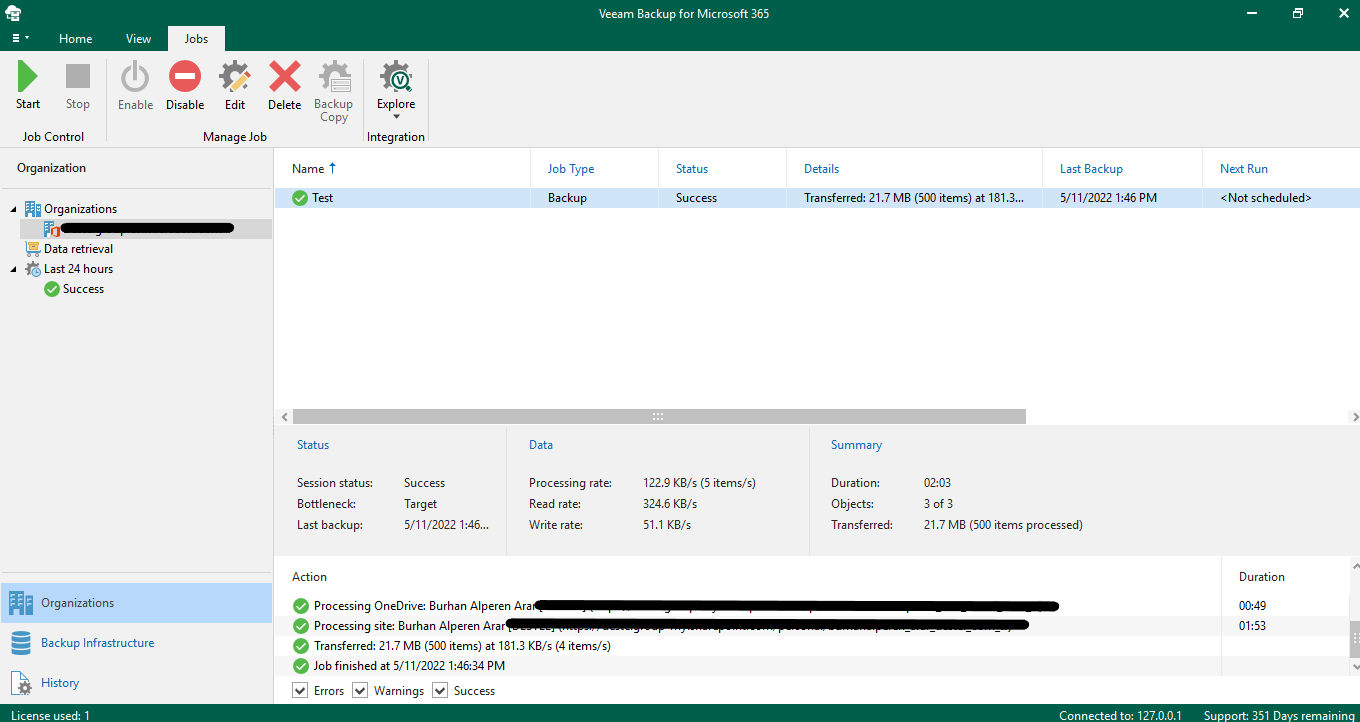Open the Explore integration menu

pos(396,91)
